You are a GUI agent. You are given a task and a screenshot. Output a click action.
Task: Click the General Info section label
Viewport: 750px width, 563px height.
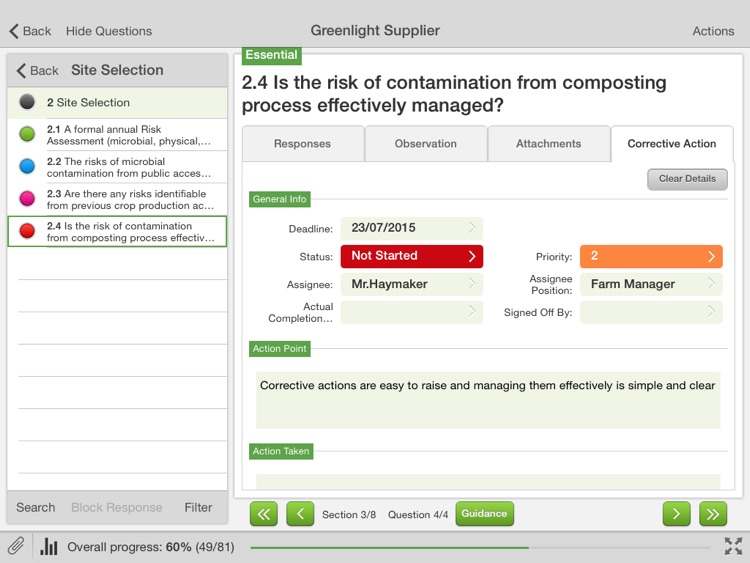point(280,199)
